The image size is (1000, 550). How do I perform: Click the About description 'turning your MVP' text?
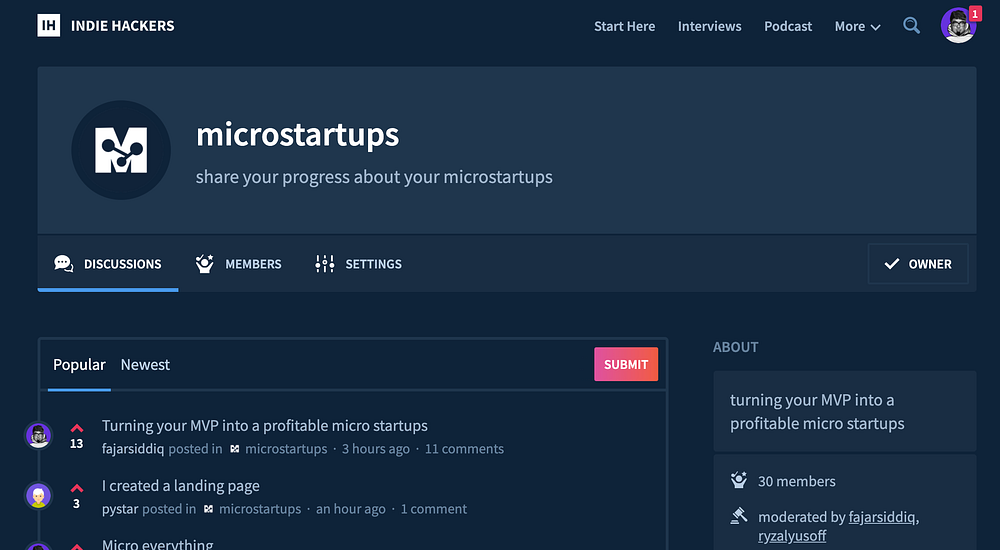pyautogui.click(x=817, y=412)
